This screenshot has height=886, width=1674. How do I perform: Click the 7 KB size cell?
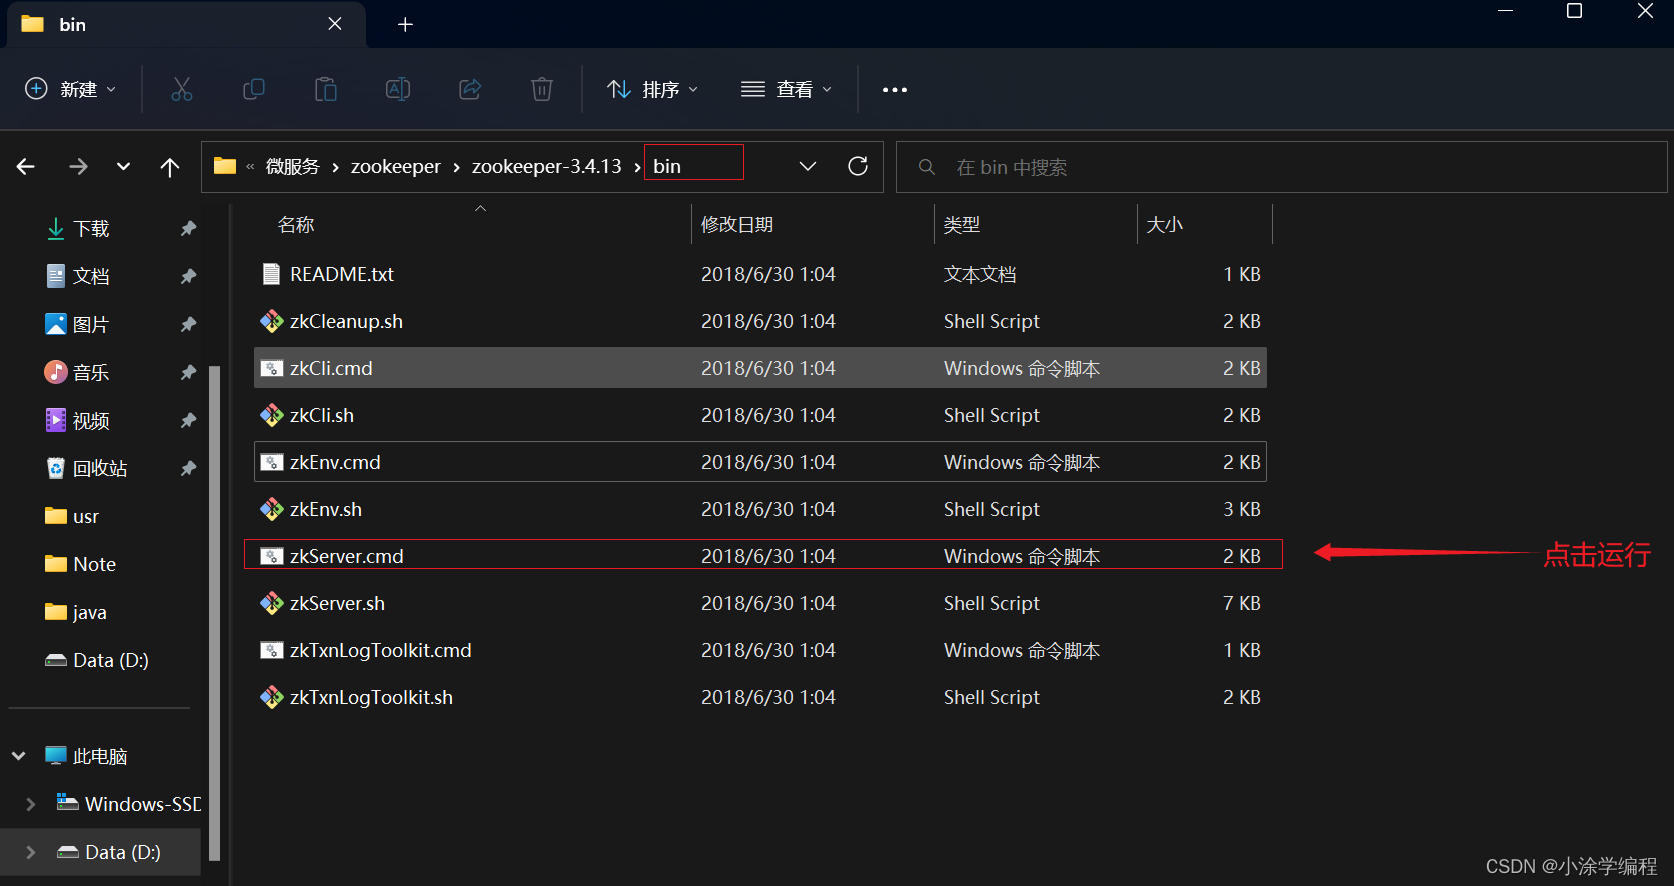pyautogui.click(x=1241, y=603)
